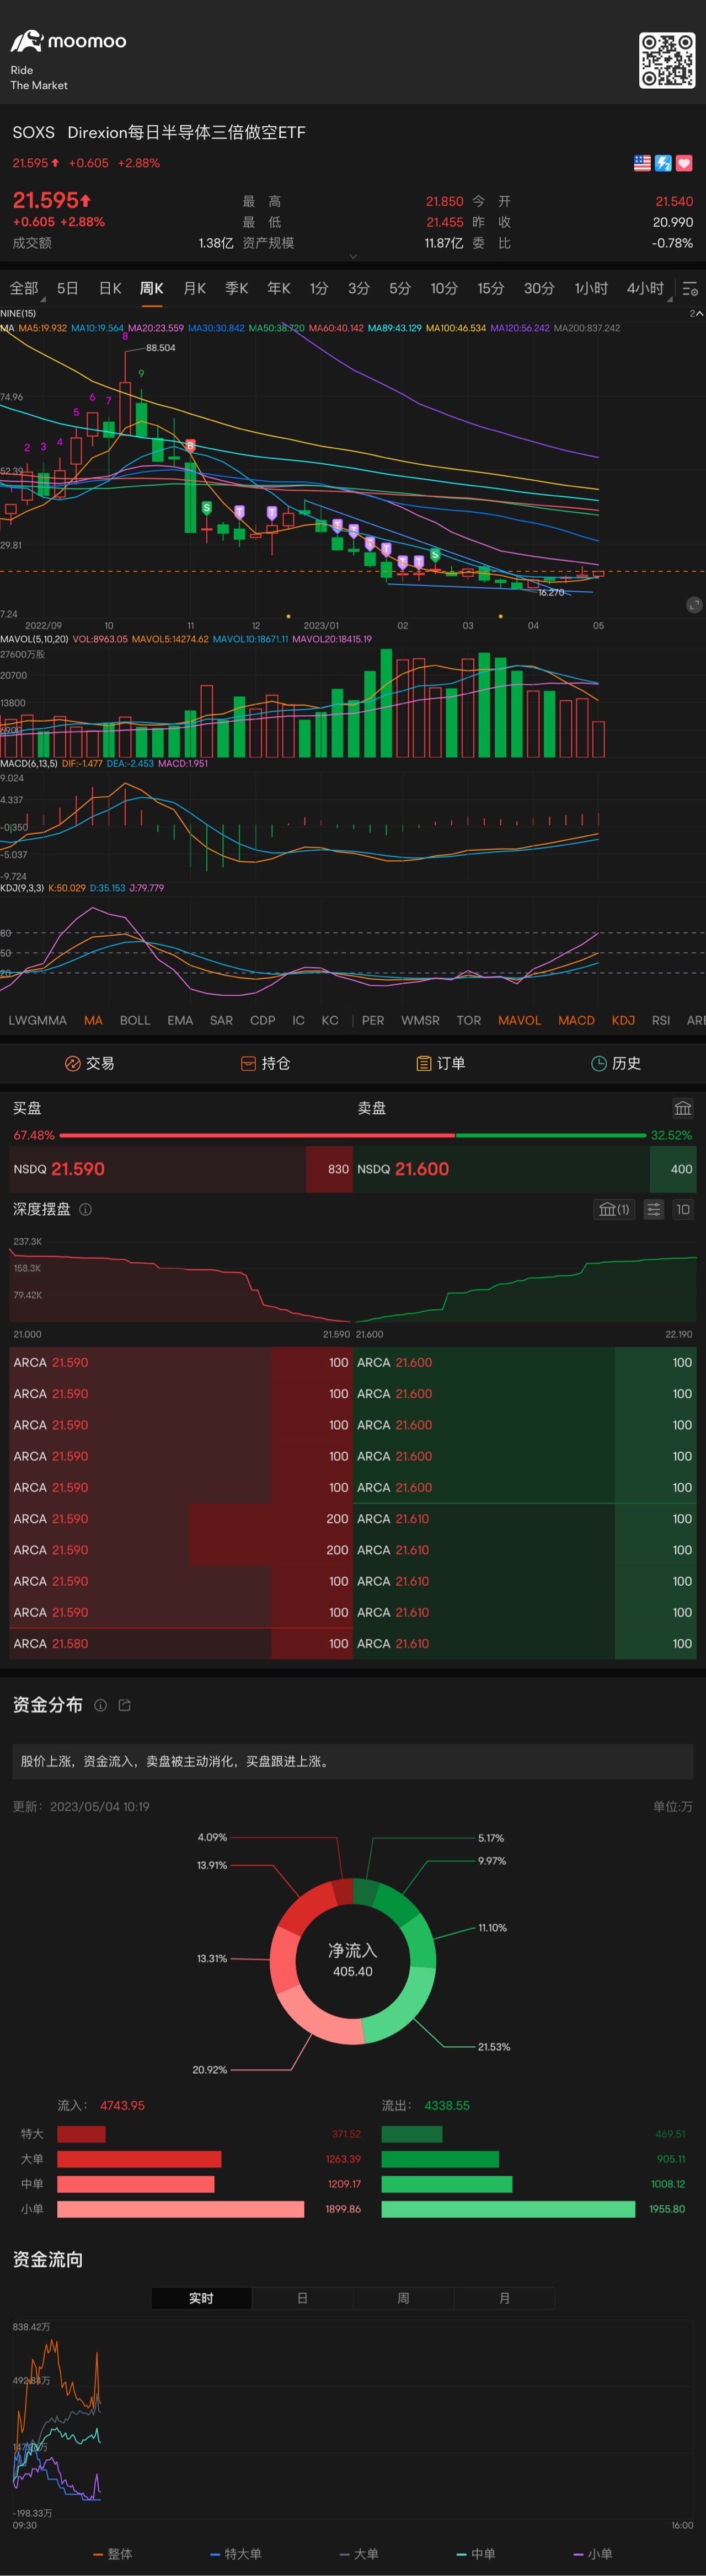
Task: Choose the 30分 interval
Action: pyautogui.click(x=539, y=288)
